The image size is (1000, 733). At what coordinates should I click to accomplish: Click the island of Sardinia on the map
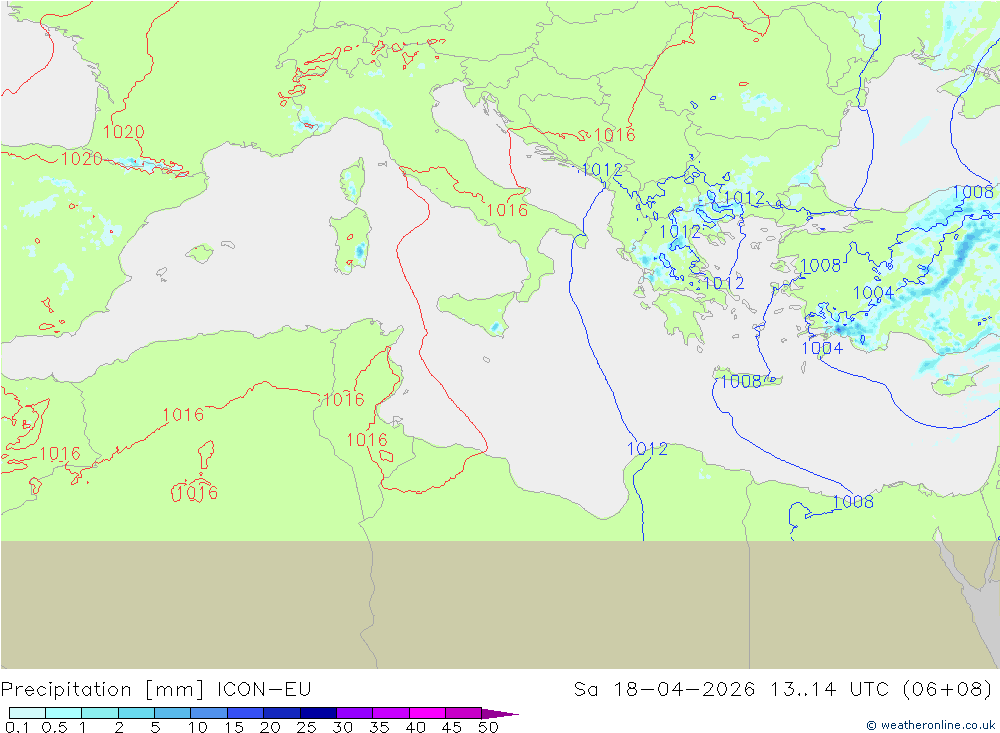click(350, 241)
